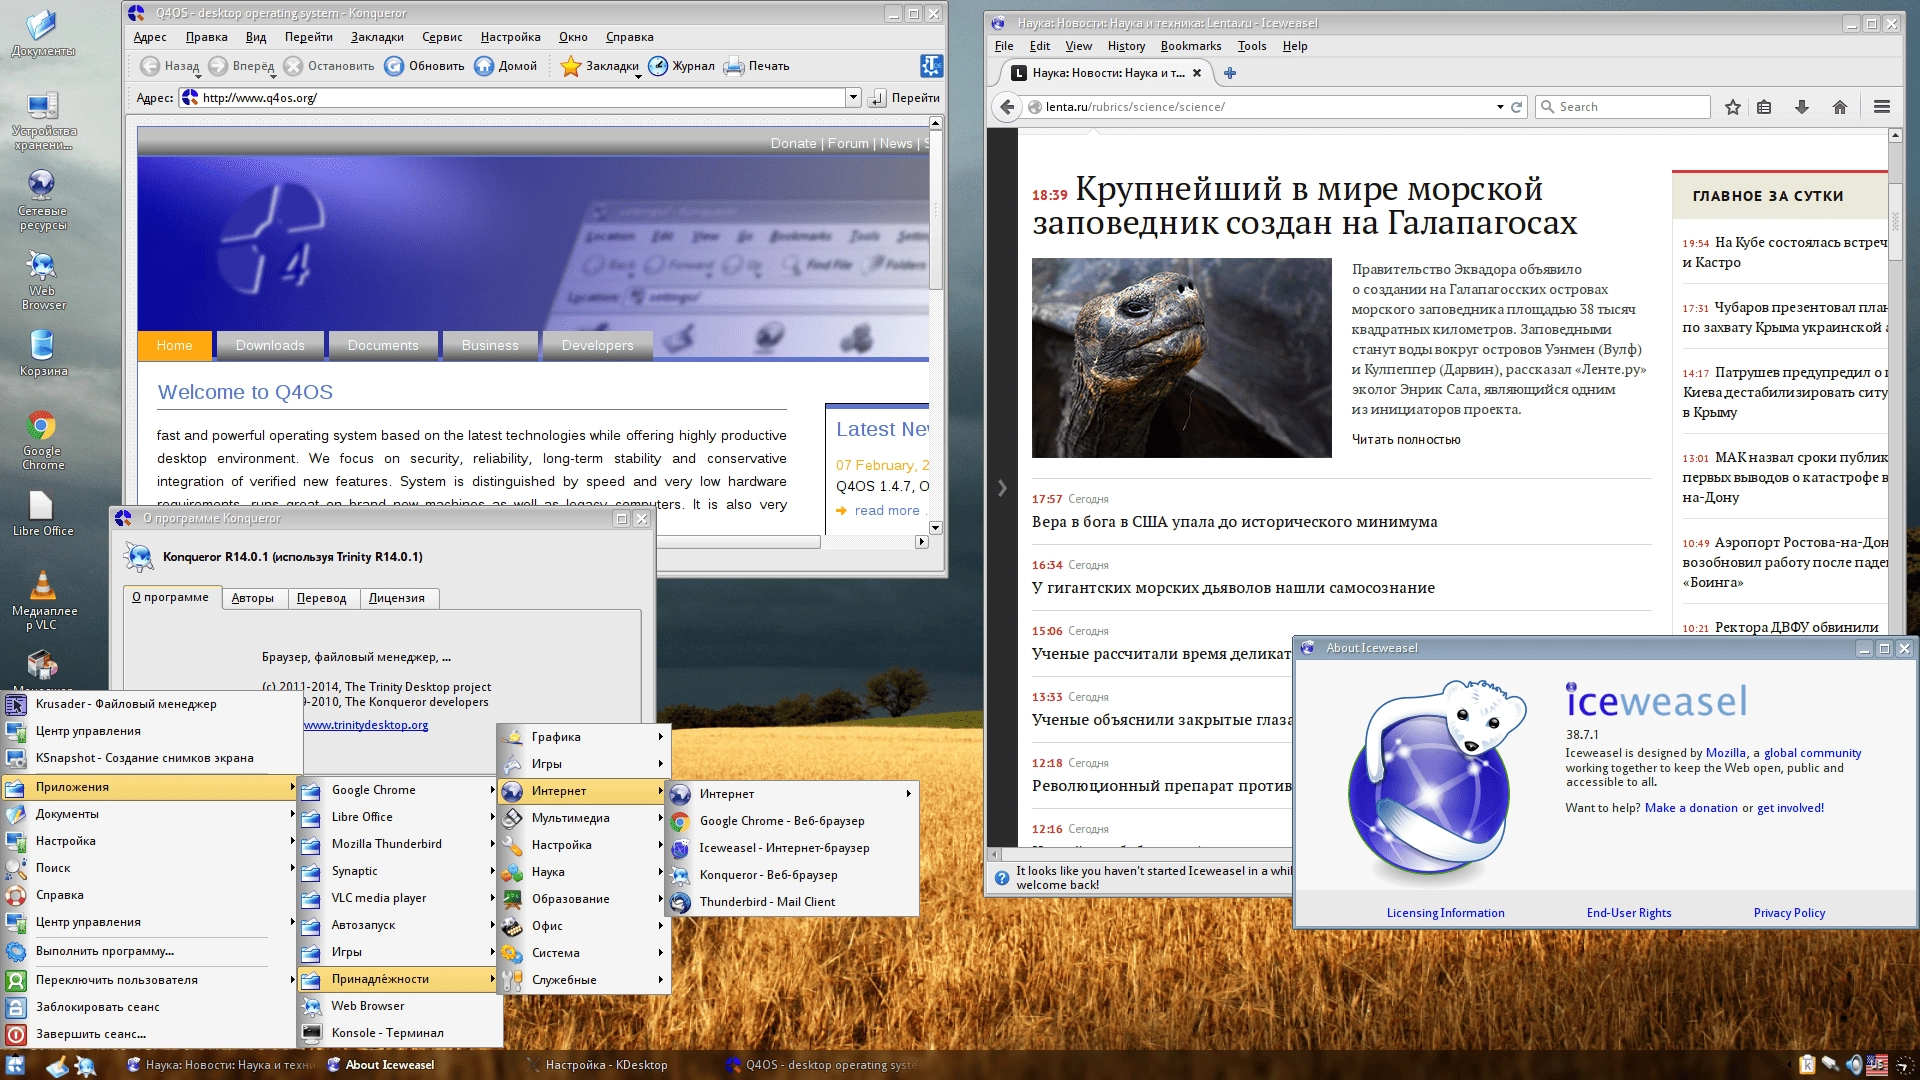Select Konsole - Терминал menu entry
Screen dimensions: 1920x1080
tap(399, 1033)
